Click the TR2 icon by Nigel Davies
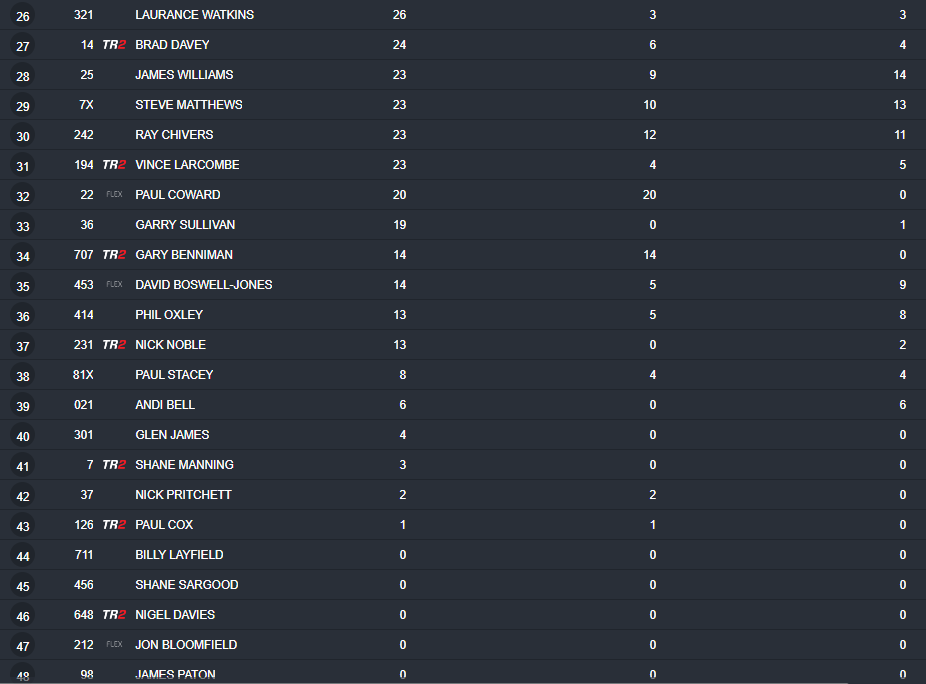This screenshot has height=684, width=926. click(114, 615)
